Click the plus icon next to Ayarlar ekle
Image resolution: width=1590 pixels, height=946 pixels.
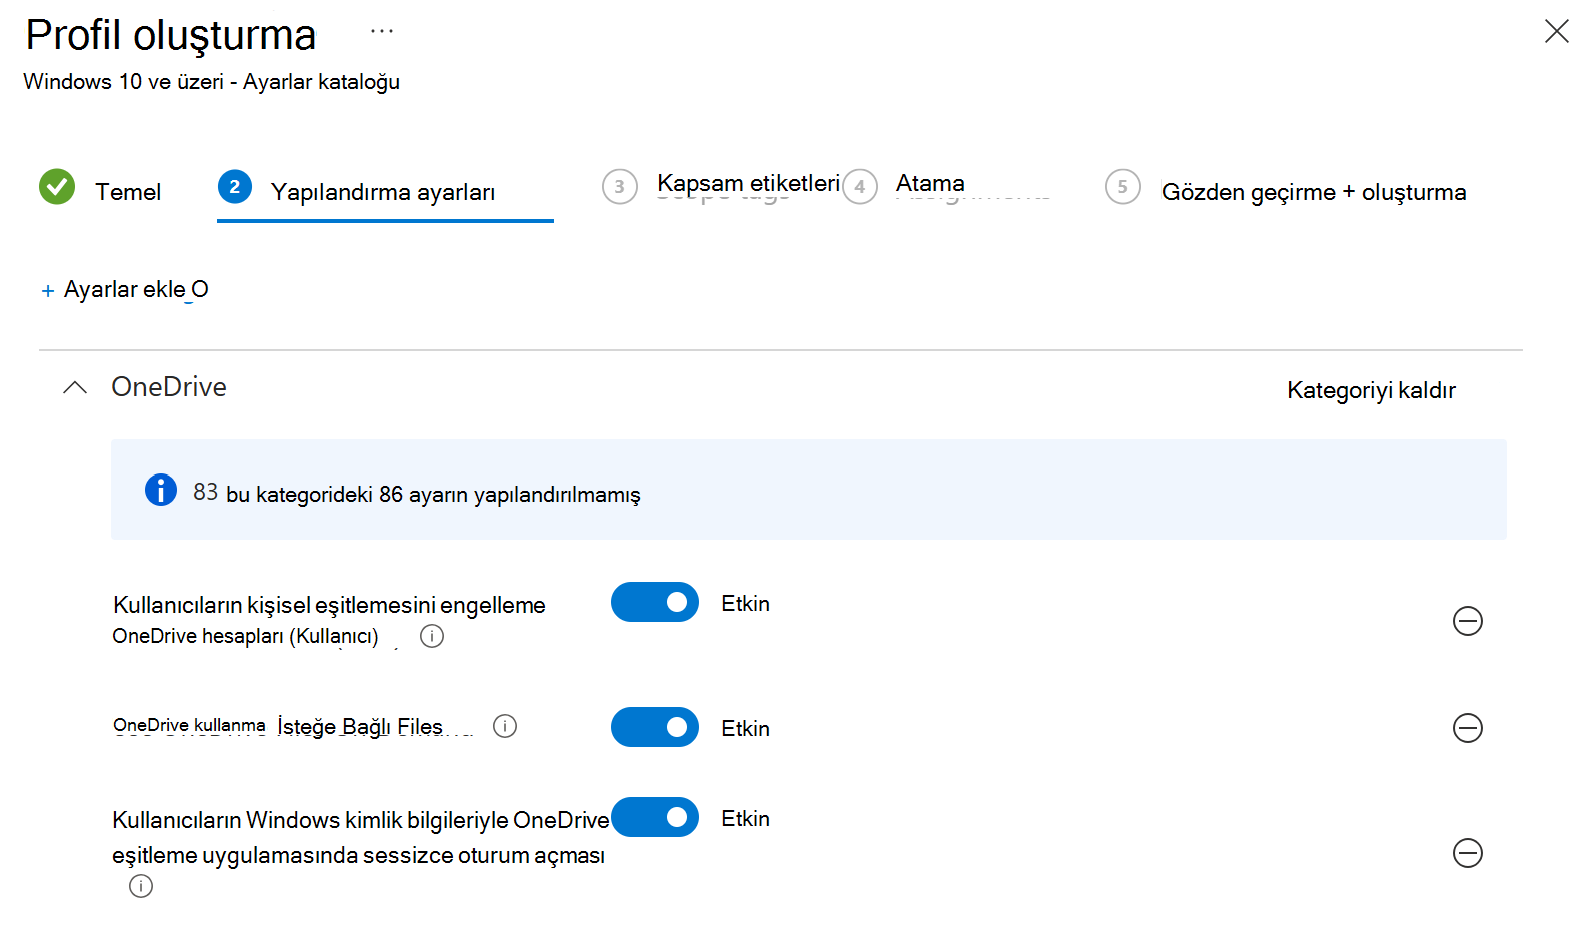point(48,291)
